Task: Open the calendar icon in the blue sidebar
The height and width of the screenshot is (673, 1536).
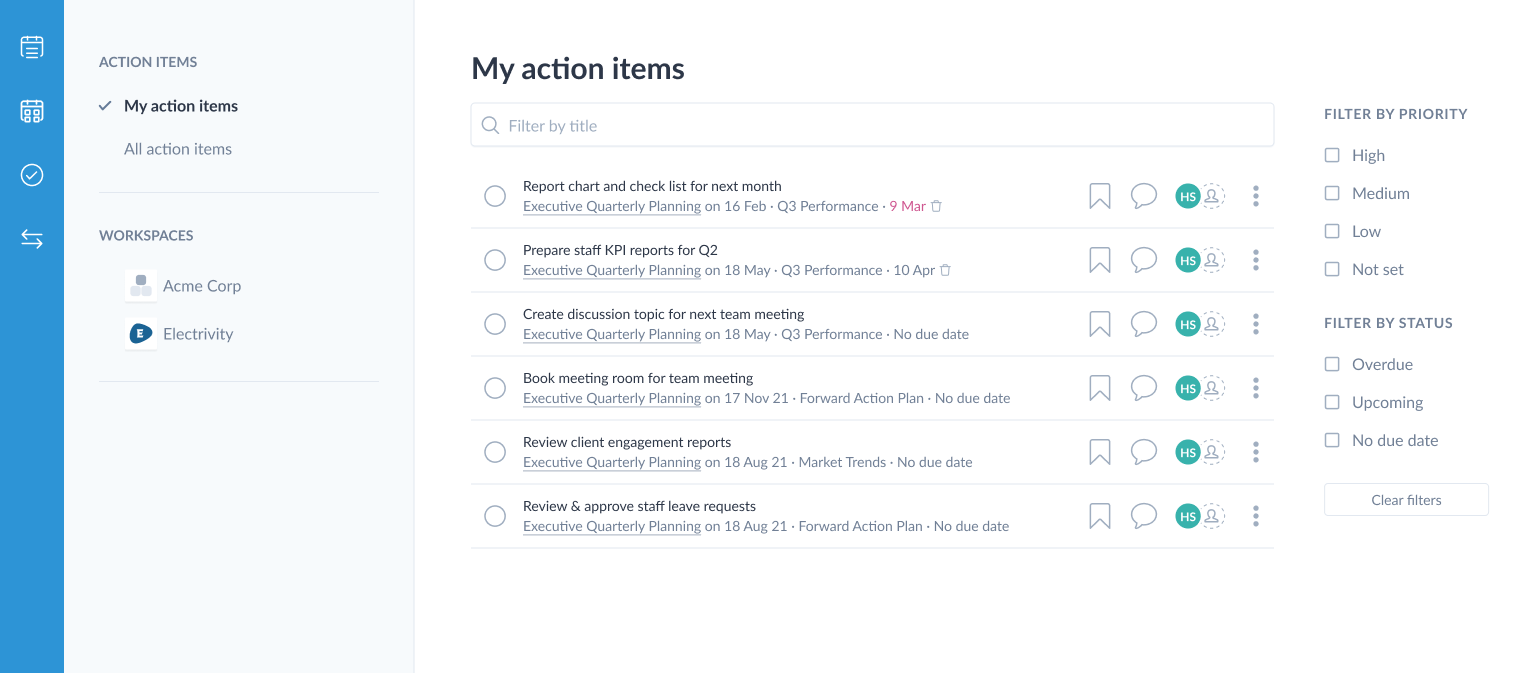Action: tap(32, 111)
